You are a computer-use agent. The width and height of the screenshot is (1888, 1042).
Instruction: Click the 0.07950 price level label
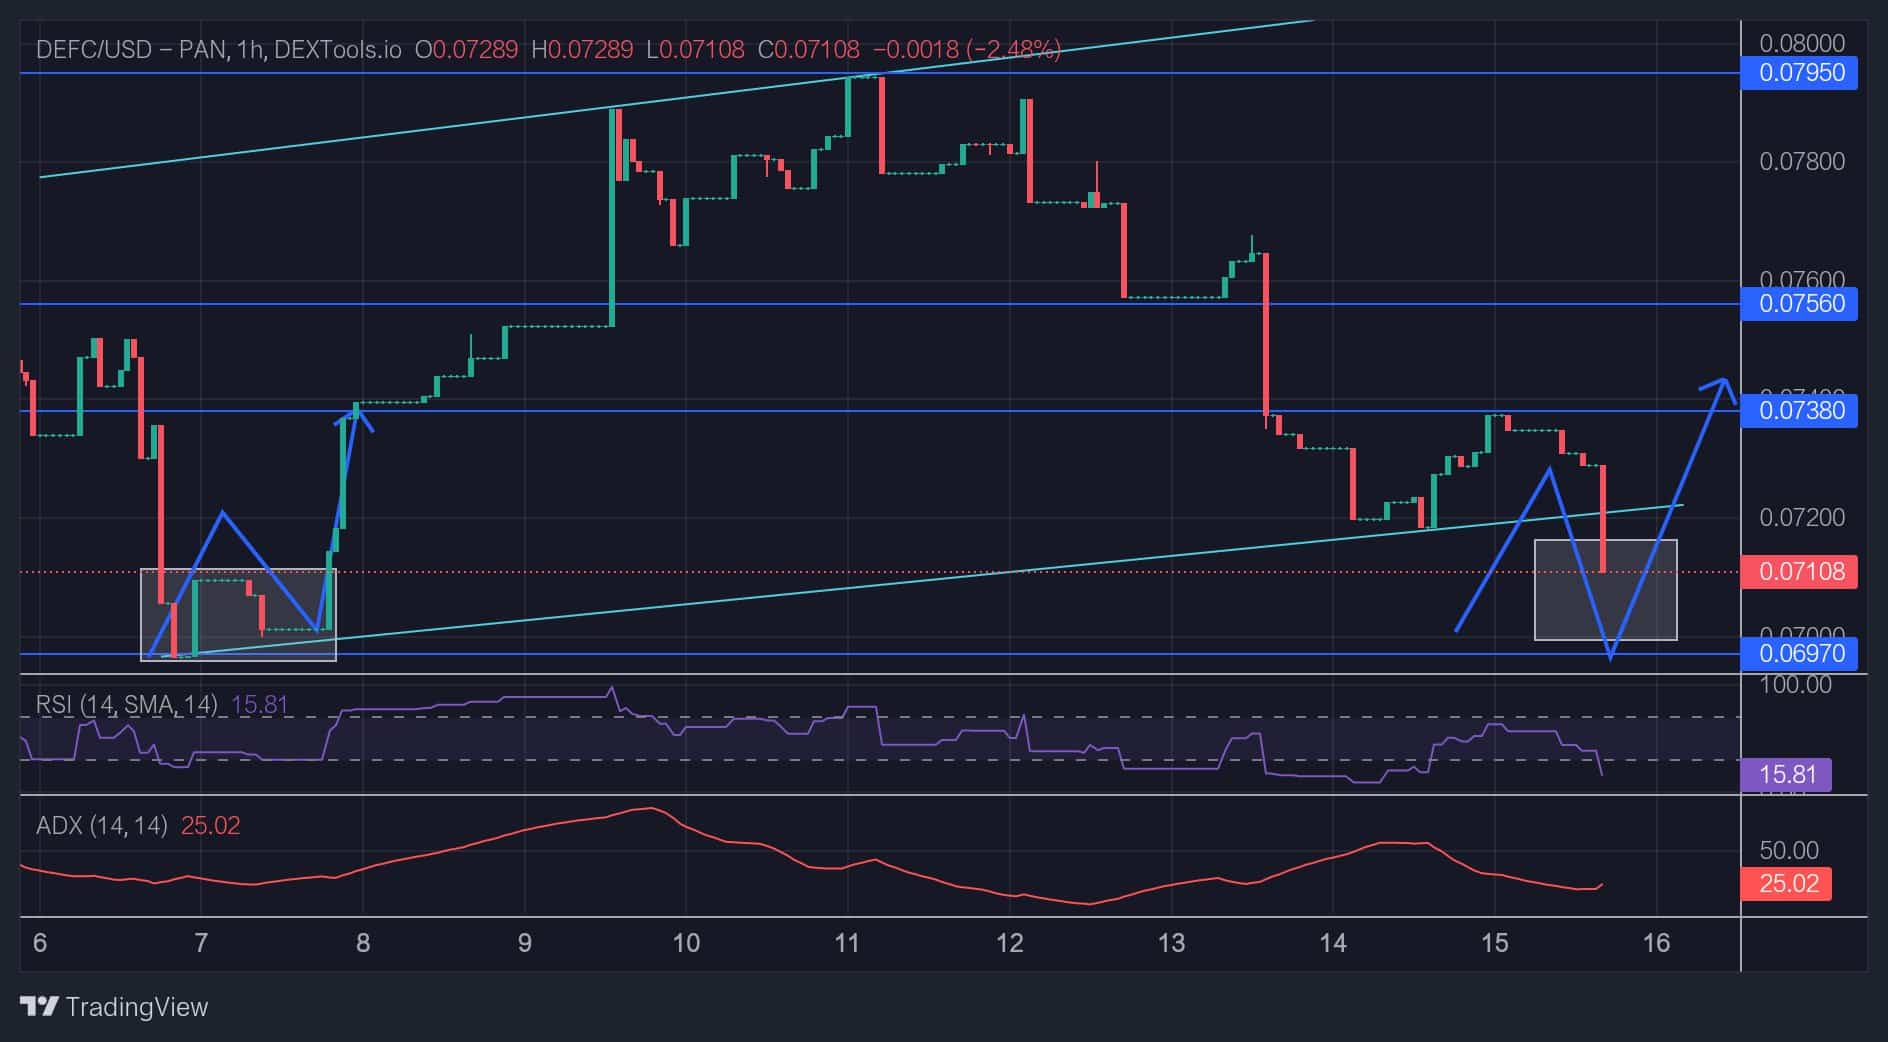[1799, 73]
